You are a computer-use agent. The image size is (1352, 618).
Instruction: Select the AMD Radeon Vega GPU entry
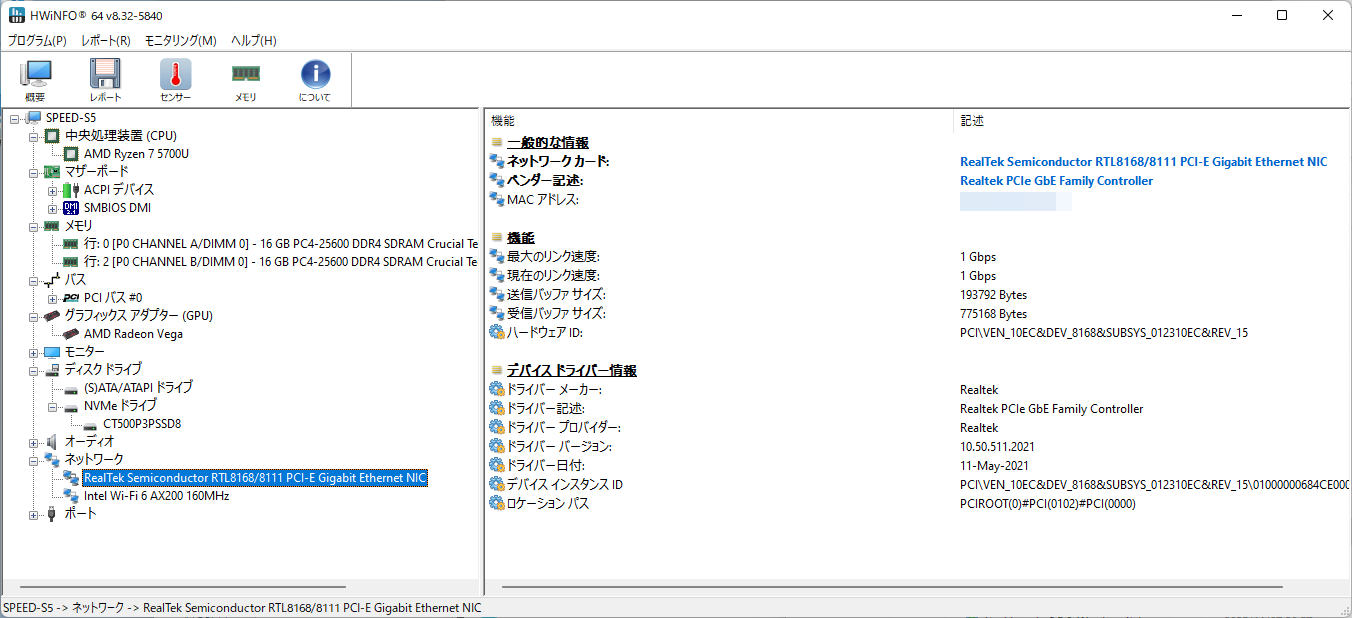point(133,334)
